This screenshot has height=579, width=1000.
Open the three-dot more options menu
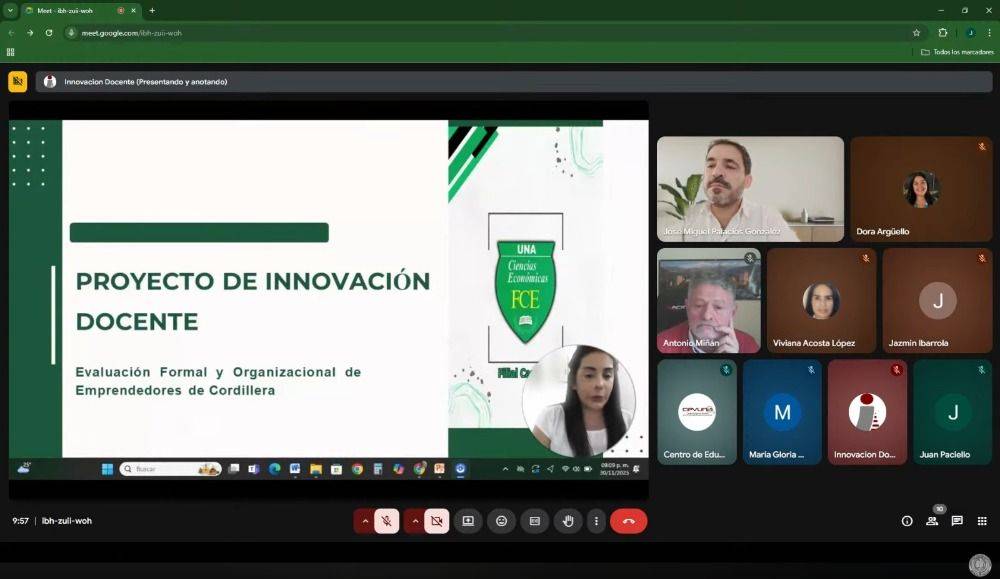pyautogui.click(x=597, y=521)
